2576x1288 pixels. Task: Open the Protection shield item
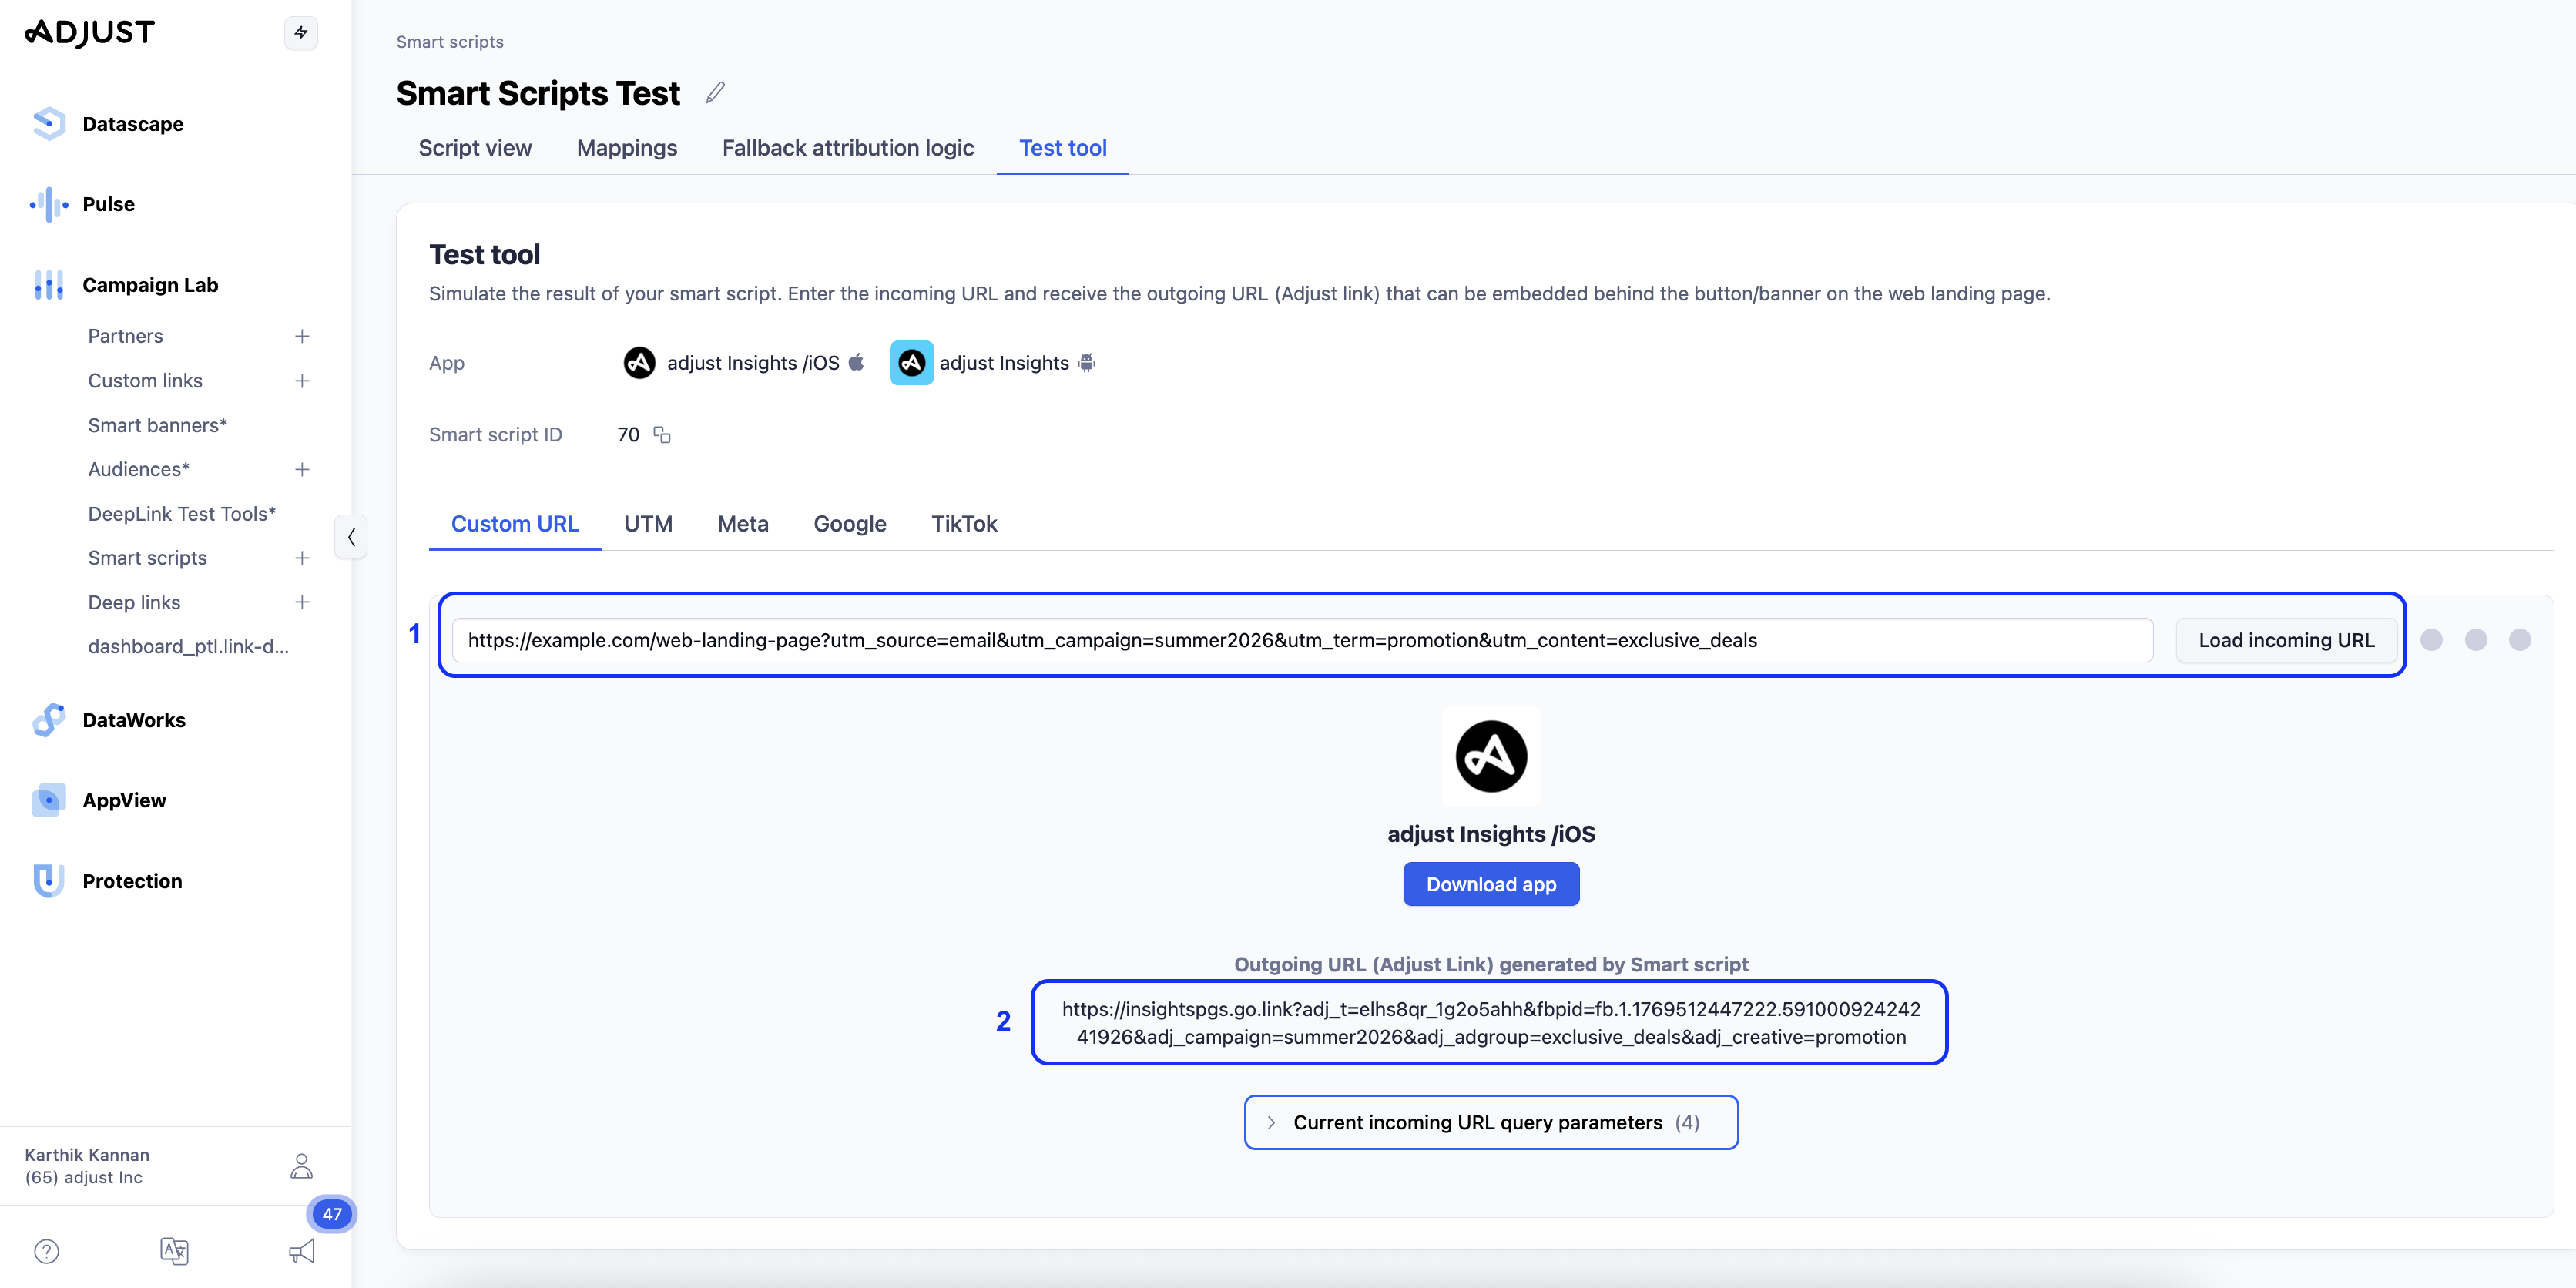click(x=132, y=881)
